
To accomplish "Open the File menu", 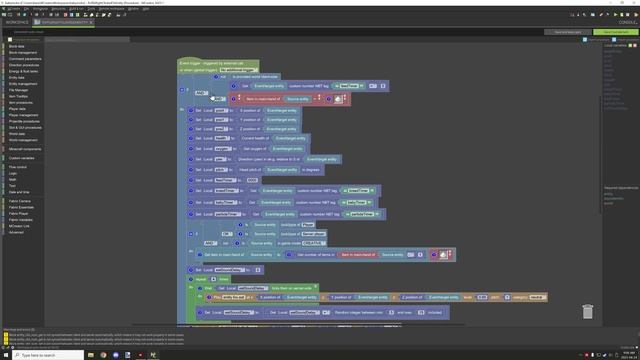I will pyautogui.click(x=26, y=9).
